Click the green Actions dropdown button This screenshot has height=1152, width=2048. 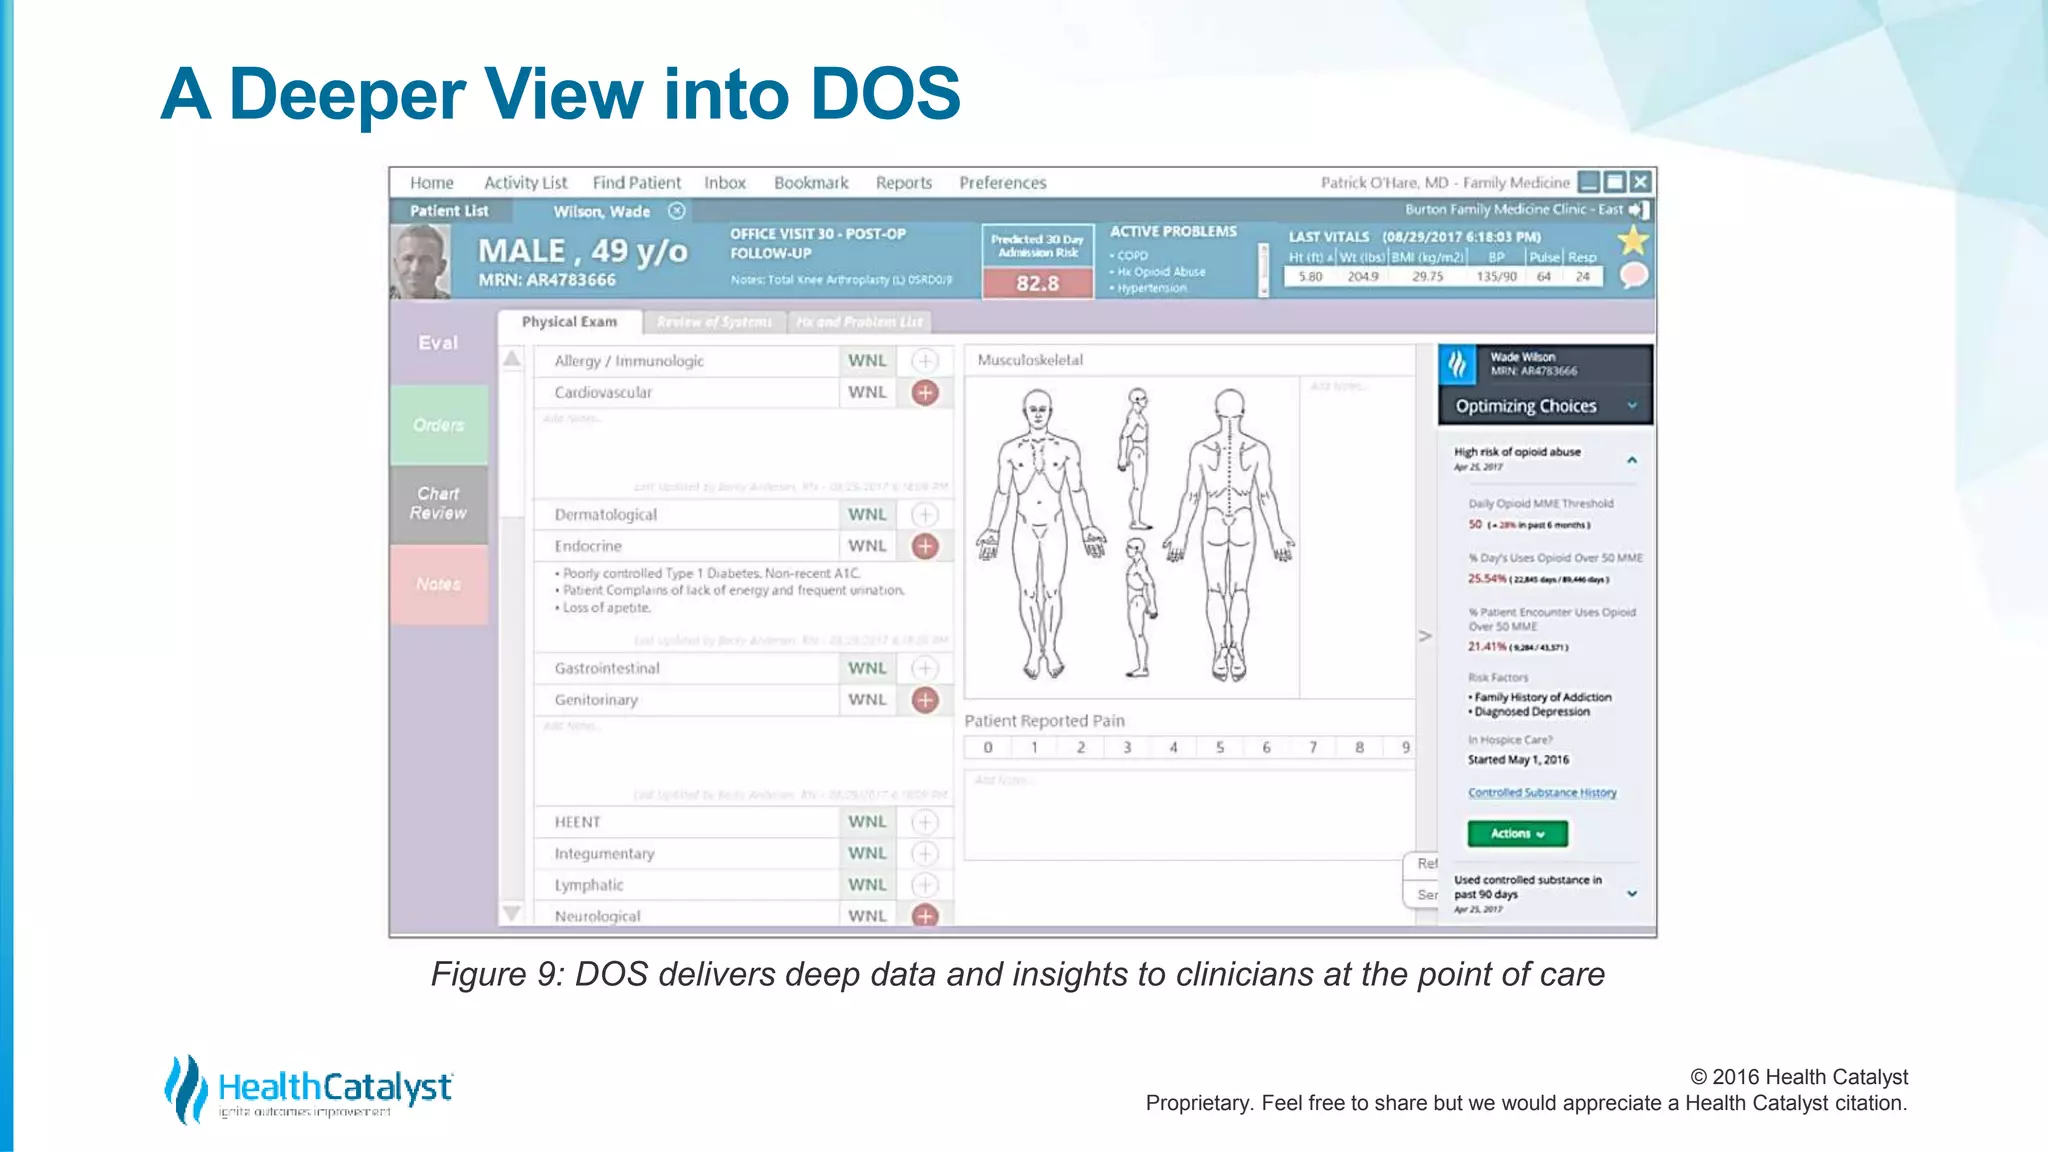pos(1517,834)
